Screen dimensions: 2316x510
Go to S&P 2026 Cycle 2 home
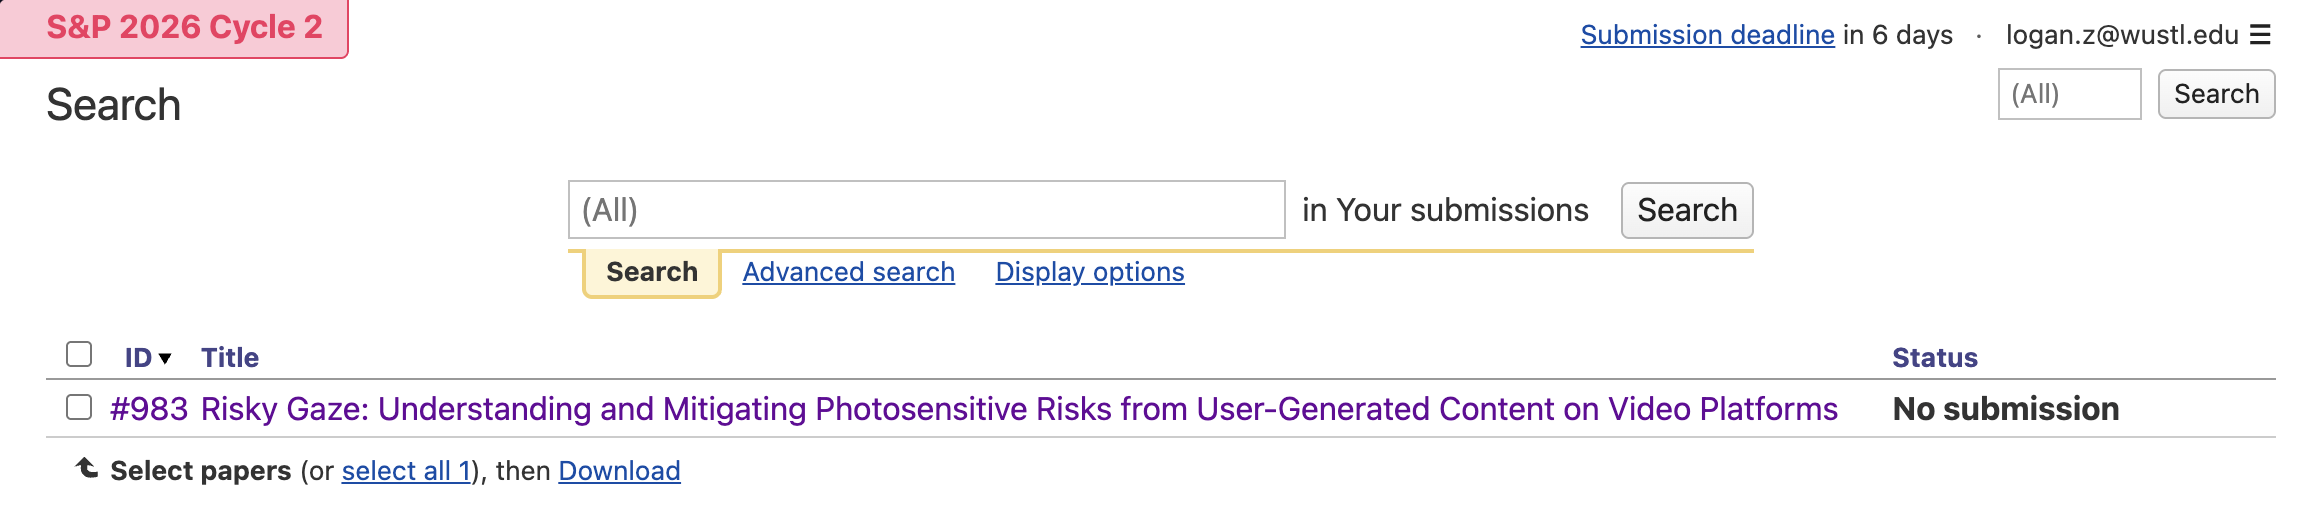[184, 27]
